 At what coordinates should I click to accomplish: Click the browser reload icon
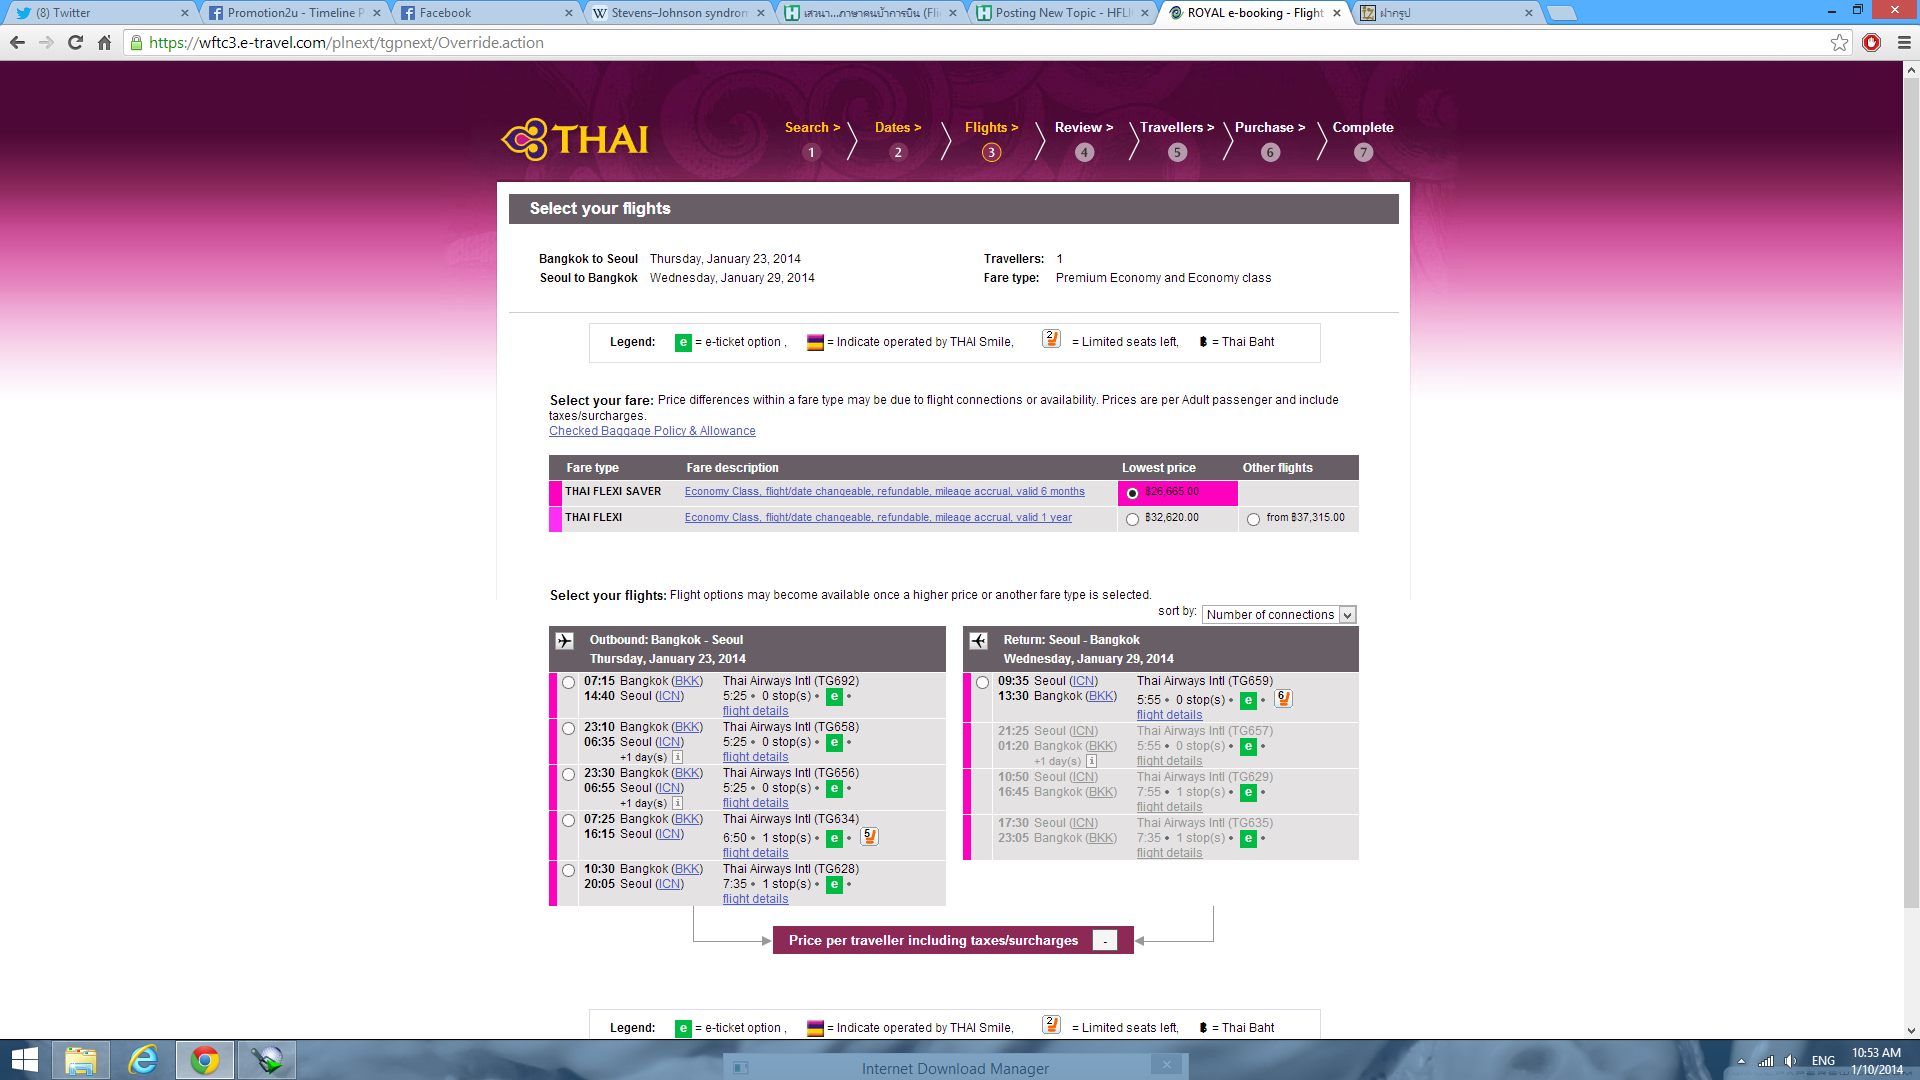[x=75, y=42]
